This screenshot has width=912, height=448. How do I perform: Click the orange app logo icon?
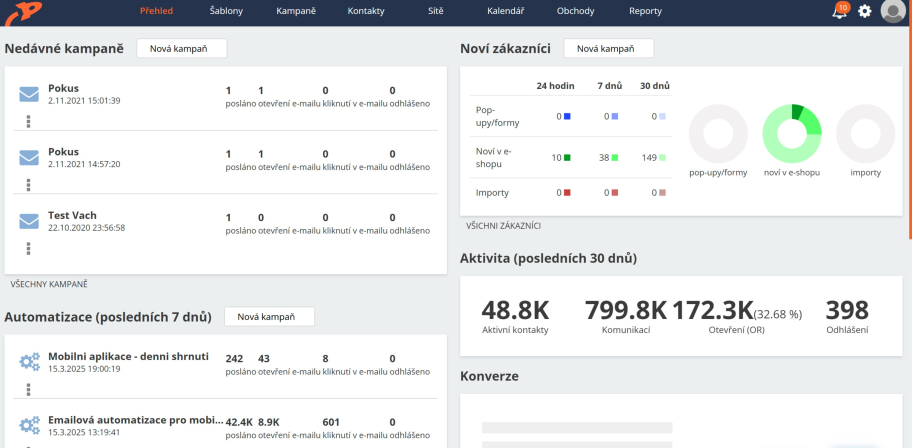point(19,12)
